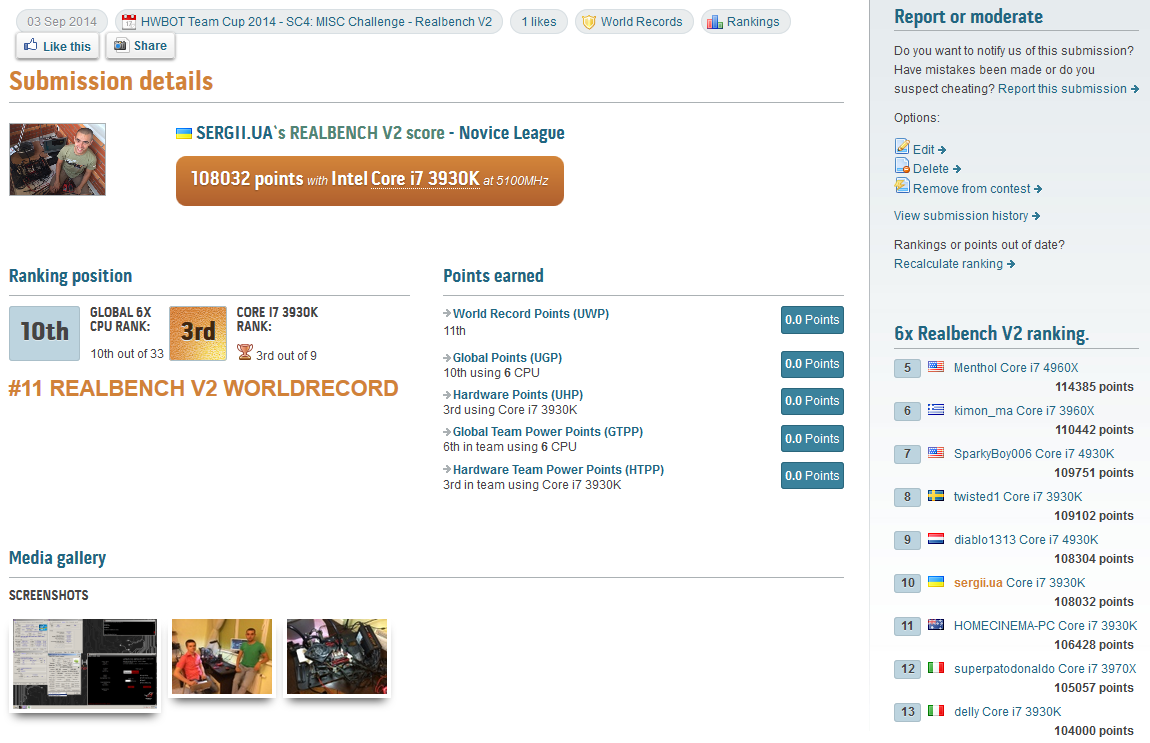Click the bar chart icon beside Rankings
Screen dimensions: 1150x743
tap(714, 22)
